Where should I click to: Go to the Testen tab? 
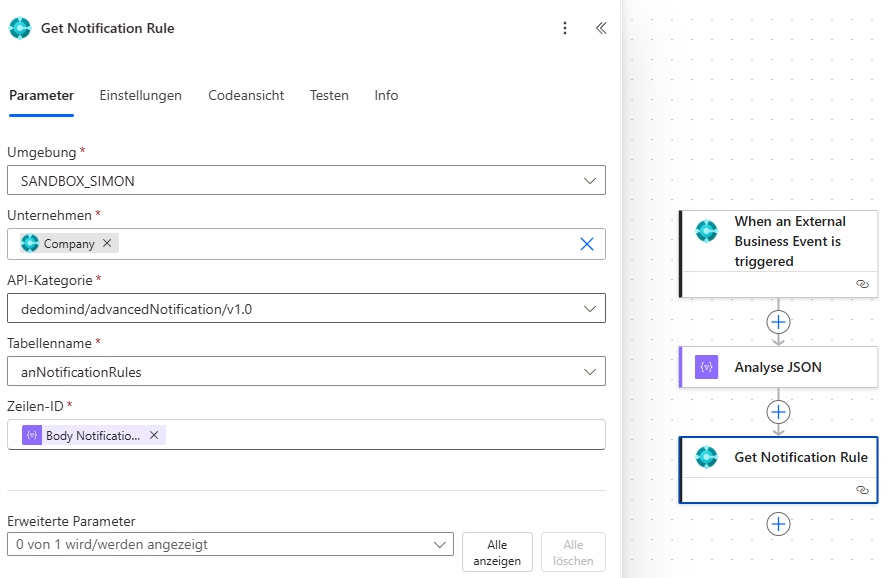pyautogui.click(x=329, y=96)
